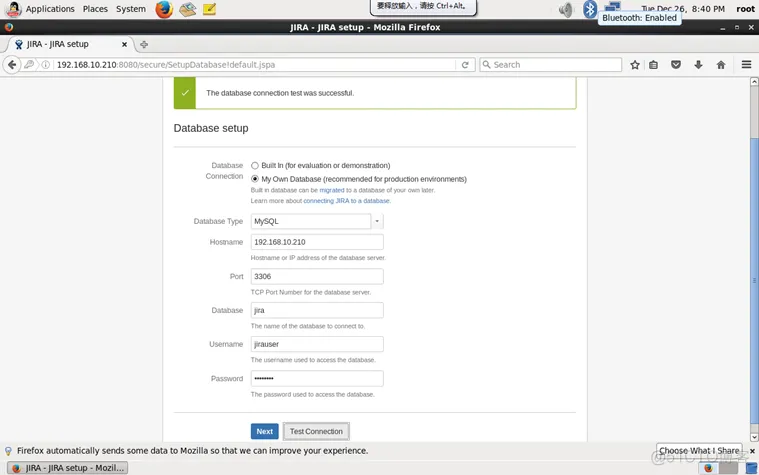The height and width of the screenshot is (475, 759).
Task: Click the vertical scrollbar thumb
Action: click(754, 280)
